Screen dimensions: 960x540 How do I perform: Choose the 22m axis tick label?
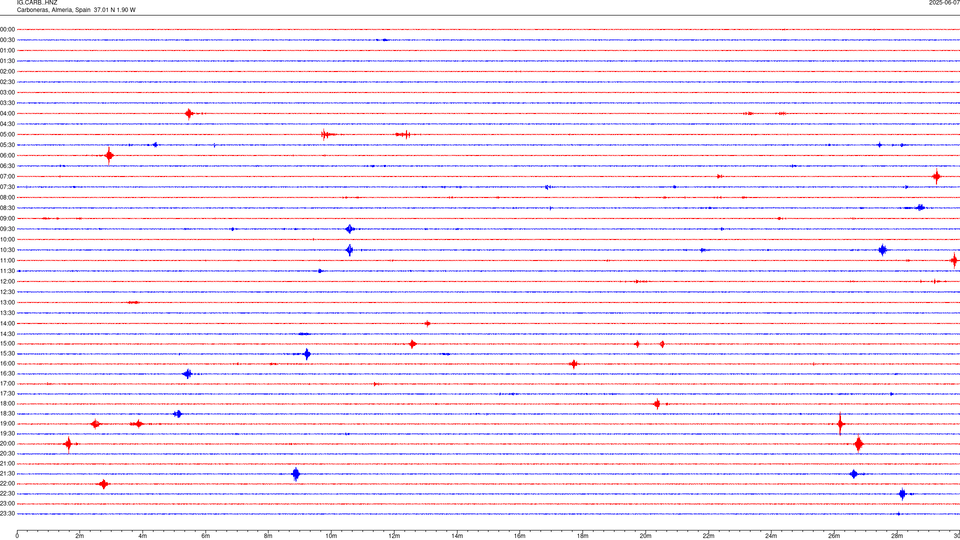708,536
